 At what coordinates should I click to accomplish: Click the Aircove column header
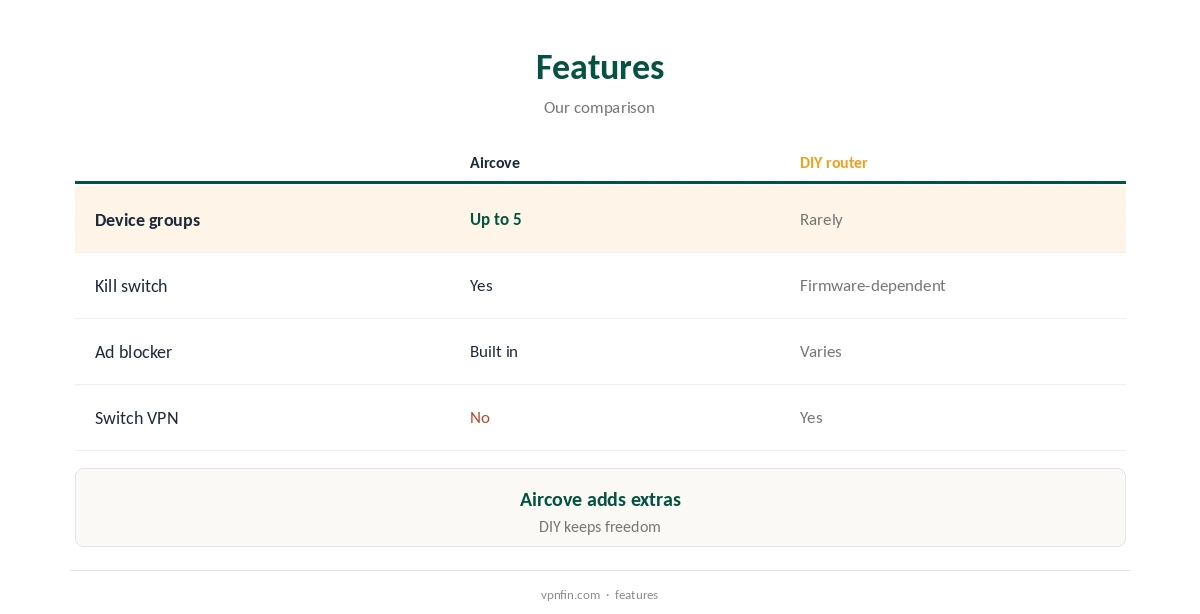click(495, 163)
